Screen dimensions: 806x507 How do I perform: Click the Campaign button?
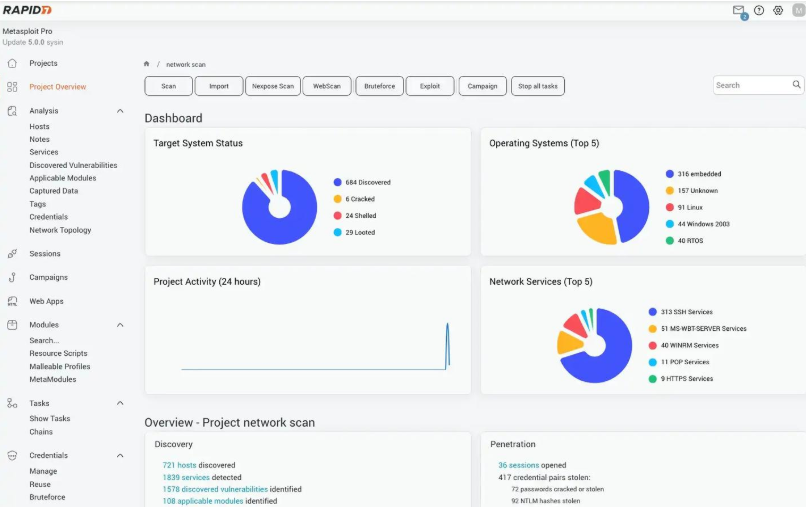483,86
